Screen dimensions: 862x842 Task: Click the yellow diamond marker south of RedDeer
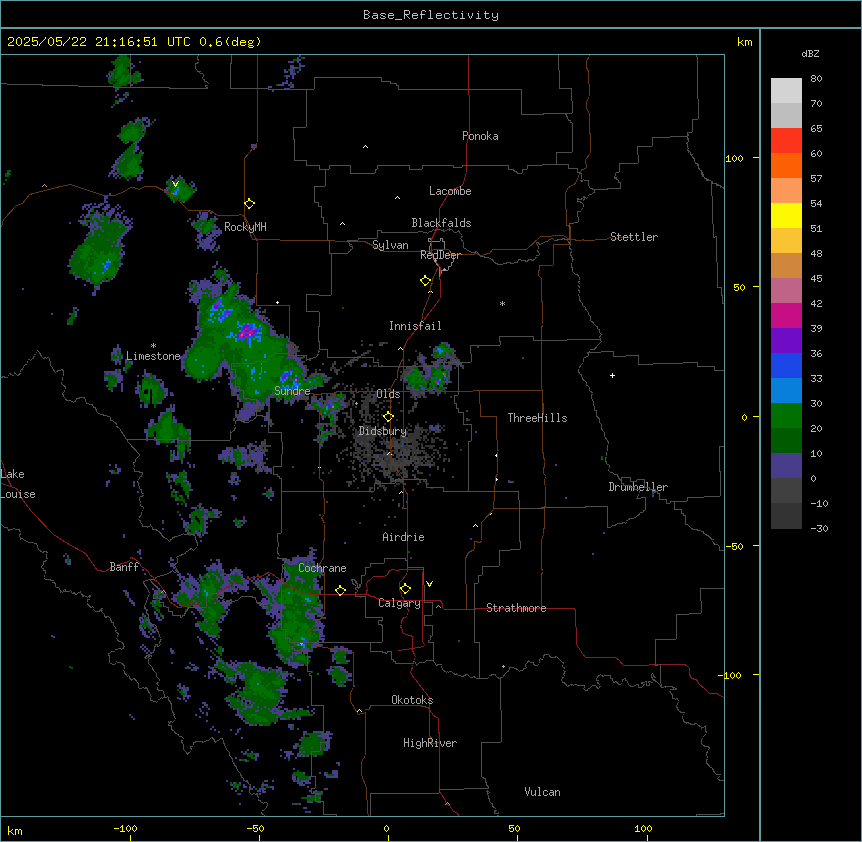(426, 281)
